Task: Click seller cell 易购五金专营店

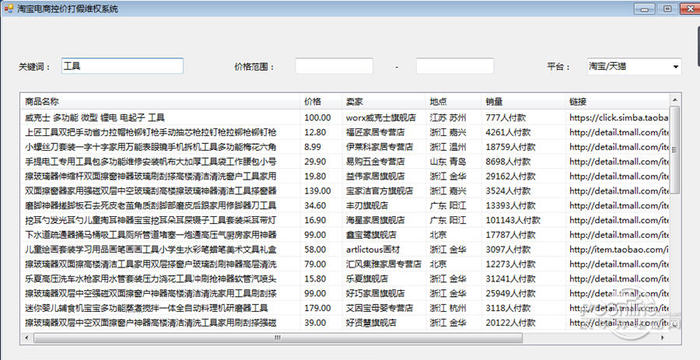Action: 375,161
